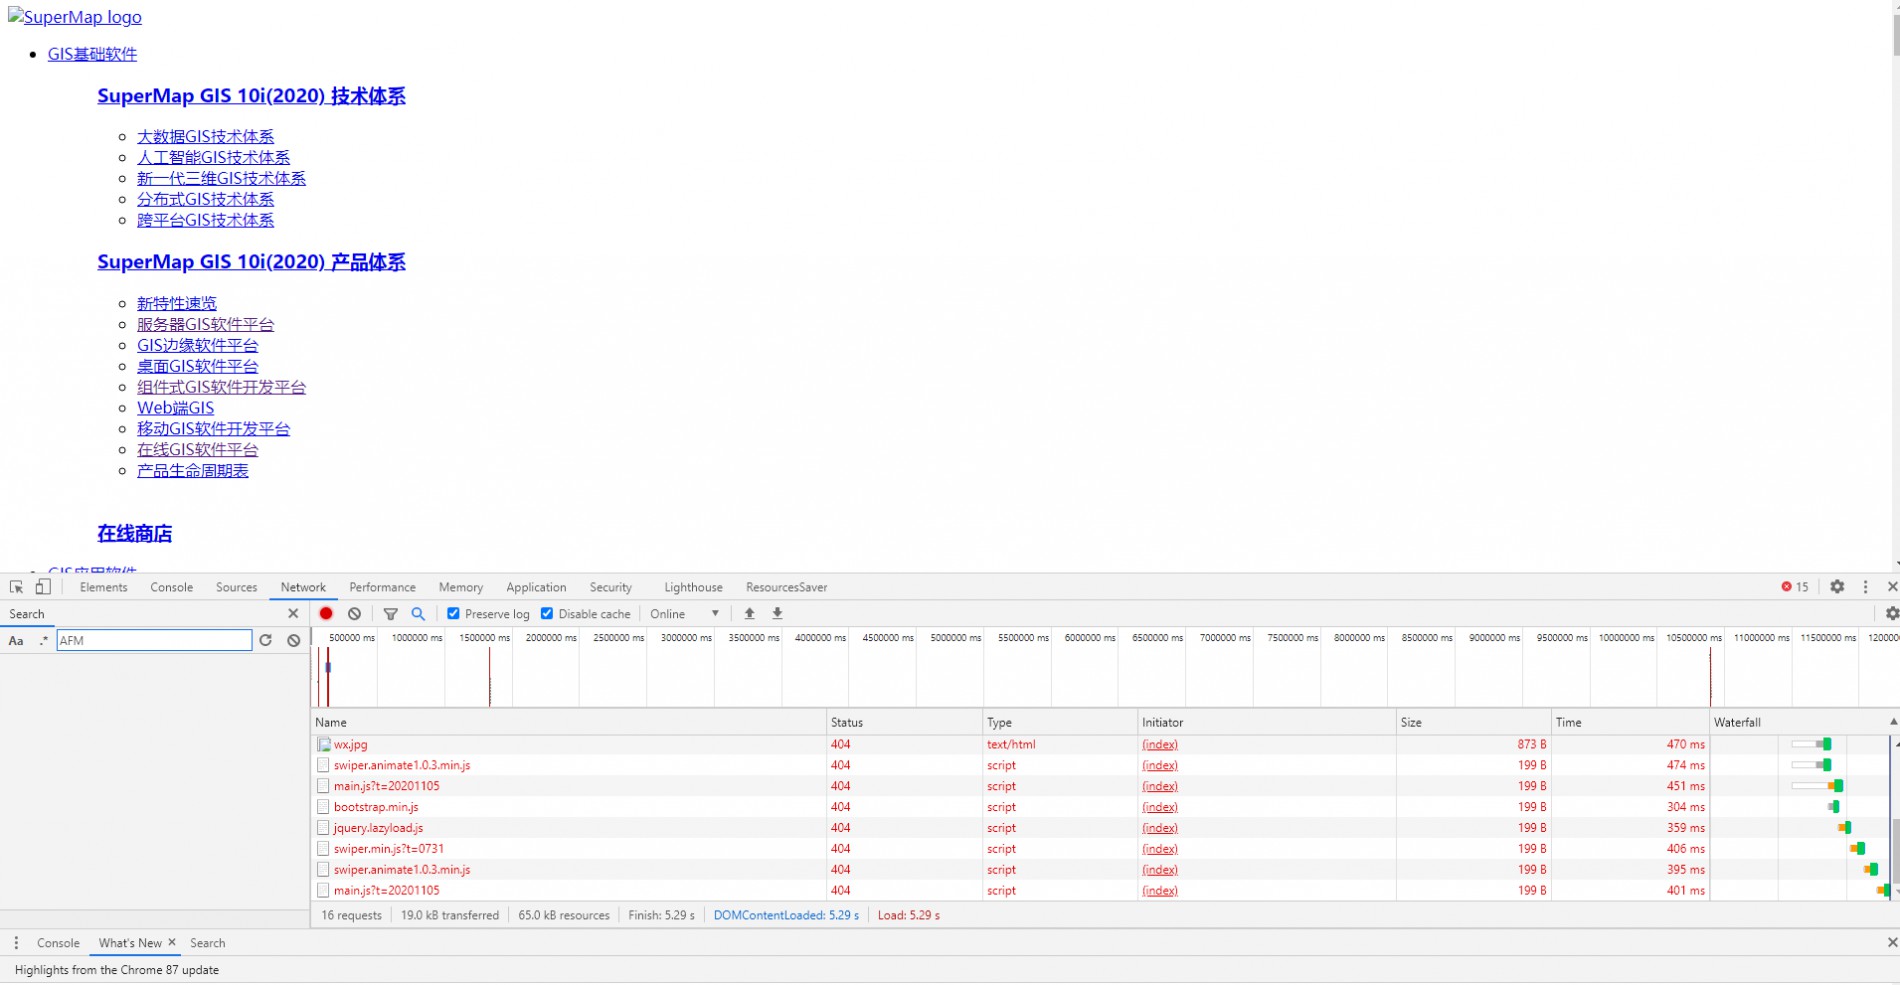Open the 大数据GIS技术体系 link
Viewport: 1900px width, 985px height.
point(205,136)
